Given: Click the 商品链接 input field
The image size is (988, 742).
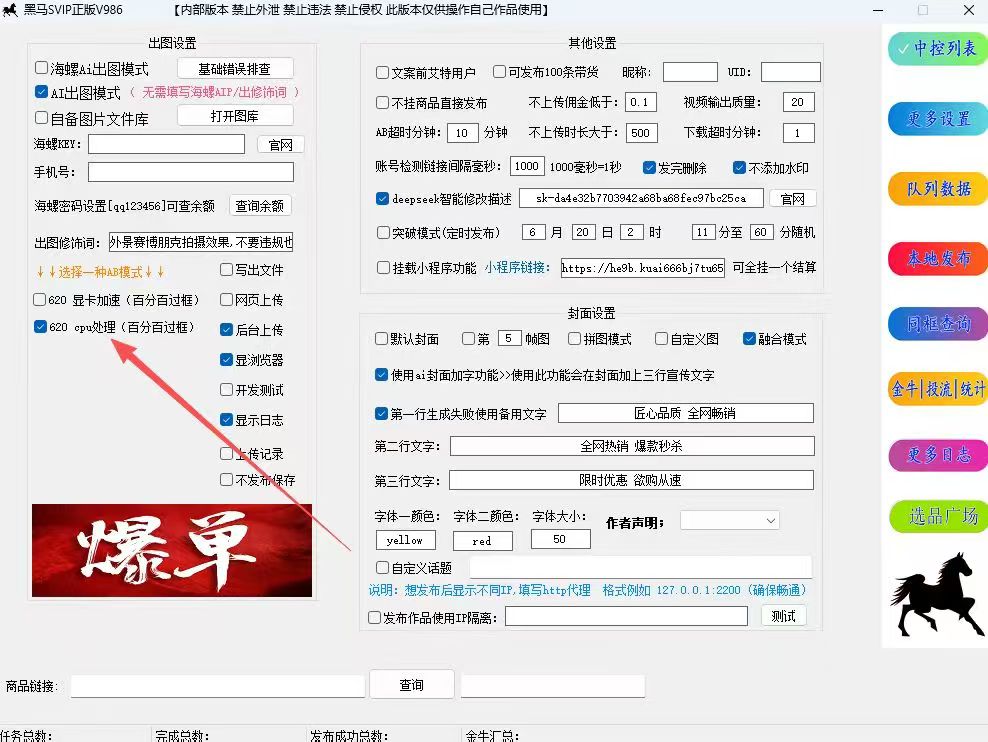Looking at the screenshot, I should [x=218, y=686].
